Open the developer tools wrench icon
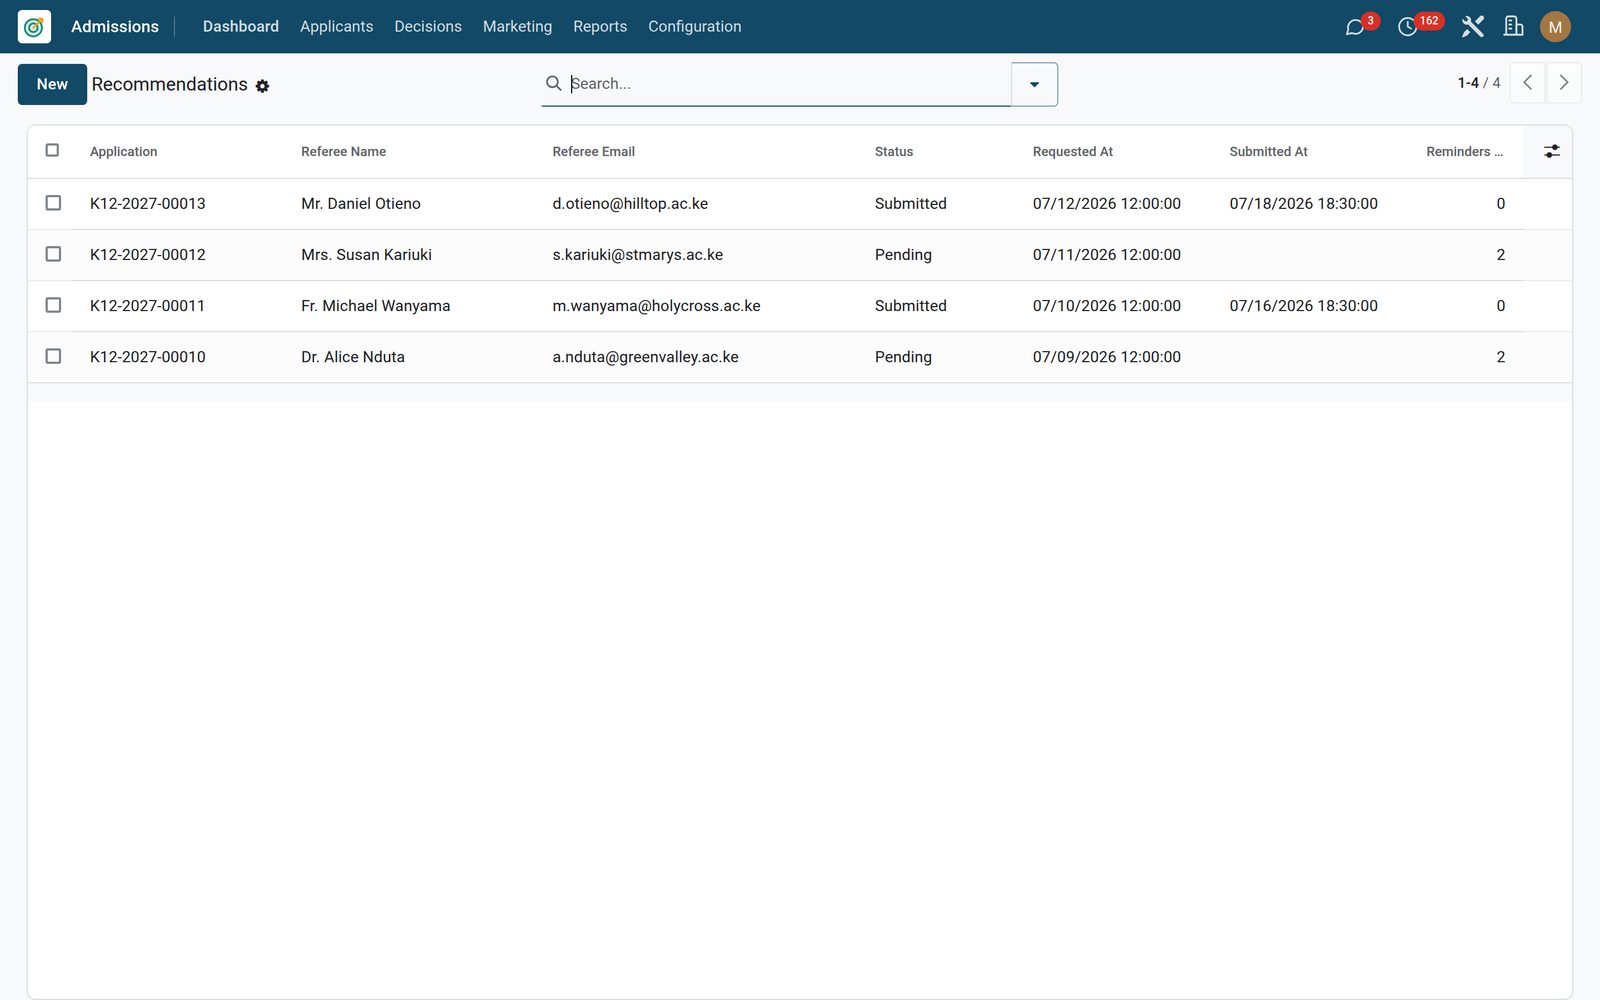This screenshot has height=1000, width=1600. point(1472,27)
